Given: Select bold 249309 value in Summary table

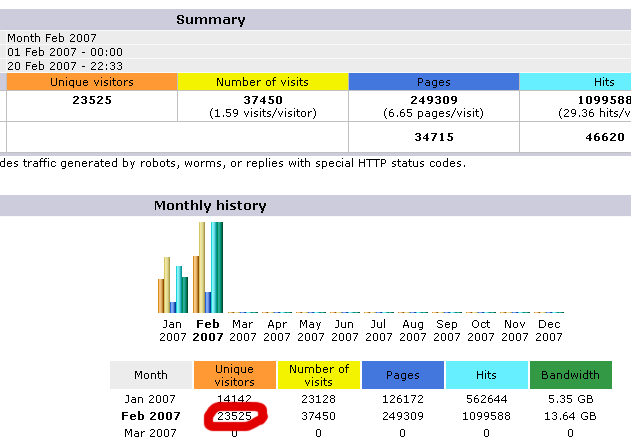Looking at the screenshot, I should [x=434, y=100].
